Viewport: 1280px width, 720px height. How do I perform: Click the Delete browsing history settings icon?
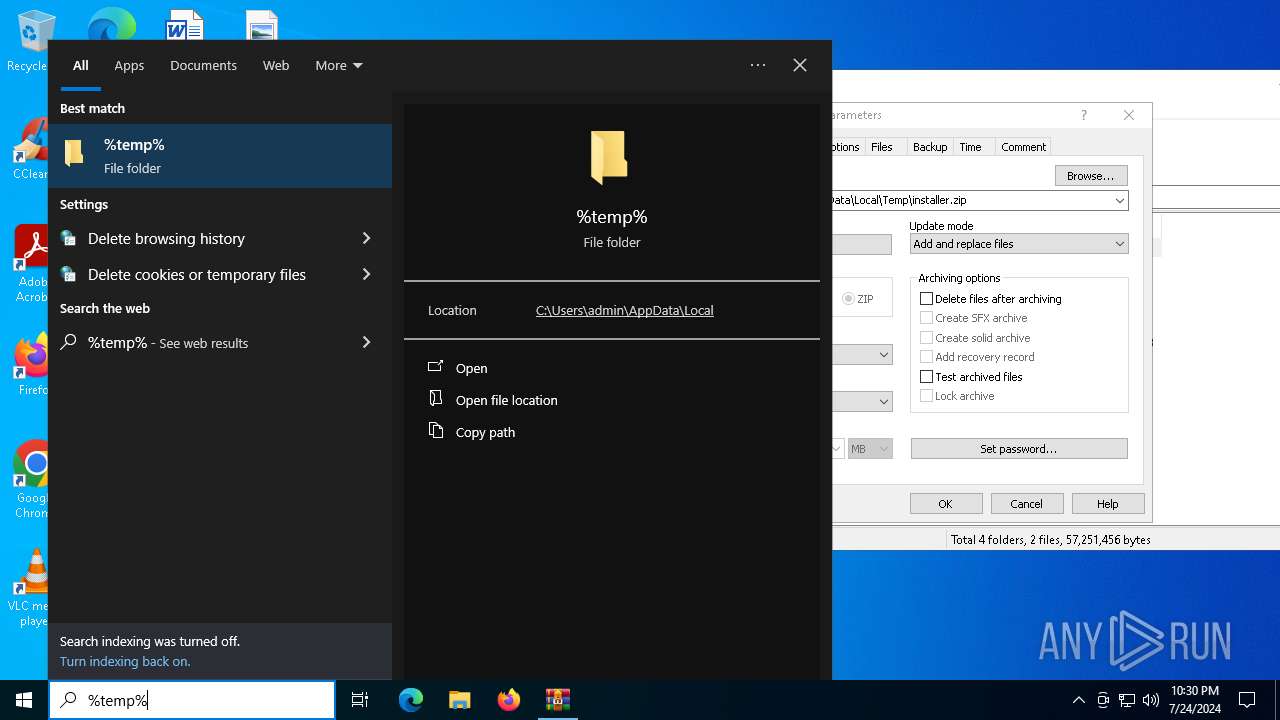[x=68, y=238]
